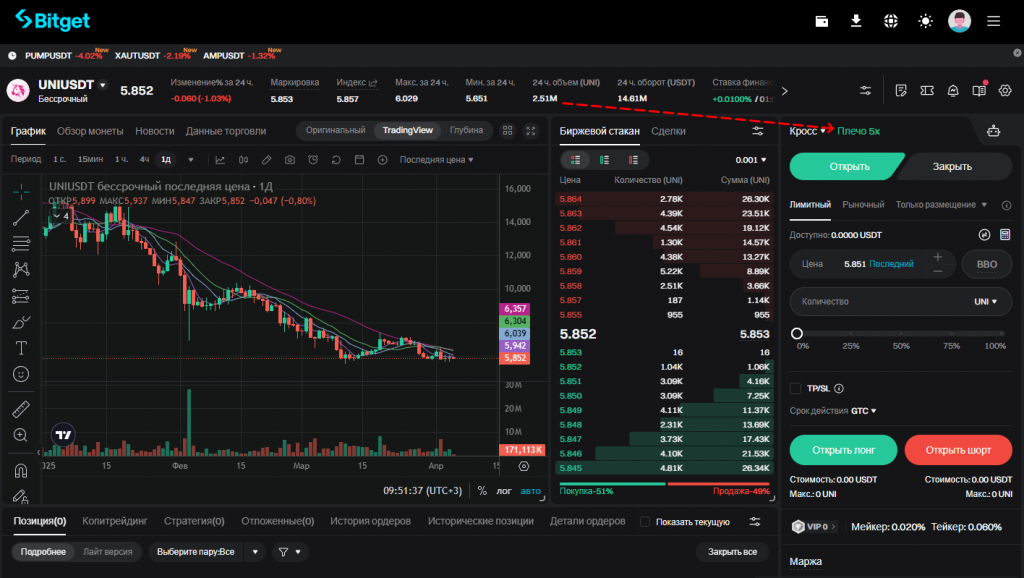This screenshot has height=578, width=1024.
Task: Toggle percent scale on chart
Action: click(x=482, y=490)
